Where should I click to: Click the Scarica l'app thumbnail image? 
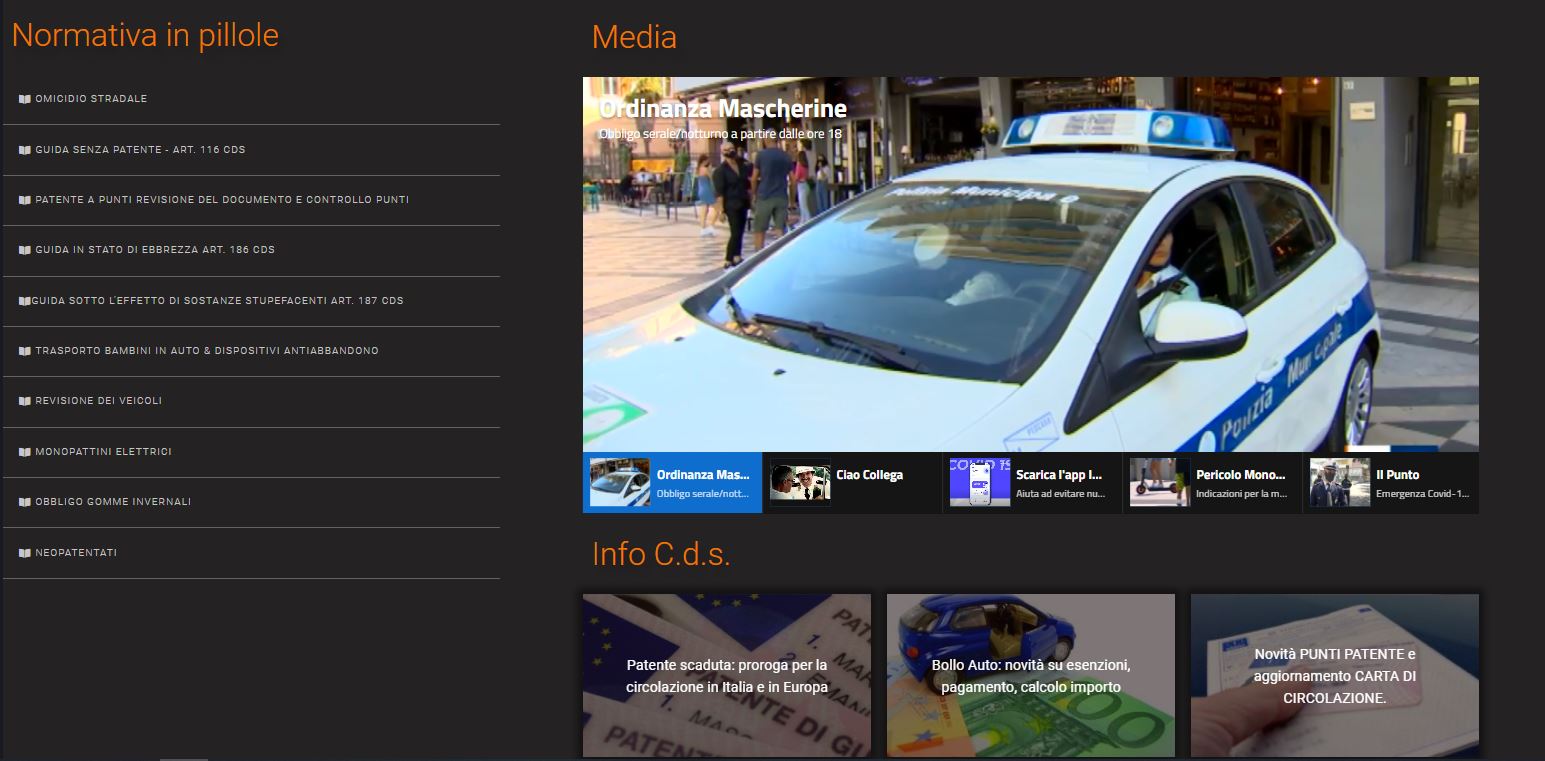(979, 483)
